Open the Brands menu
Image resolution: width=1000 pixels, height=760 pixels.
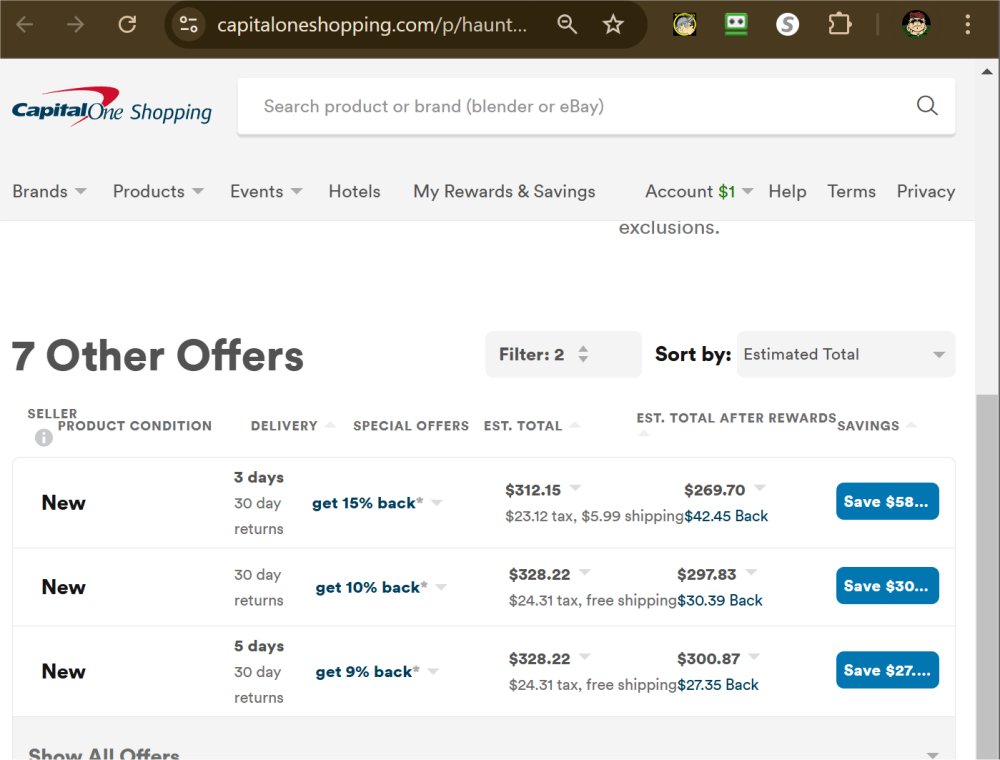pyautogui.click(x=48, y=191)
